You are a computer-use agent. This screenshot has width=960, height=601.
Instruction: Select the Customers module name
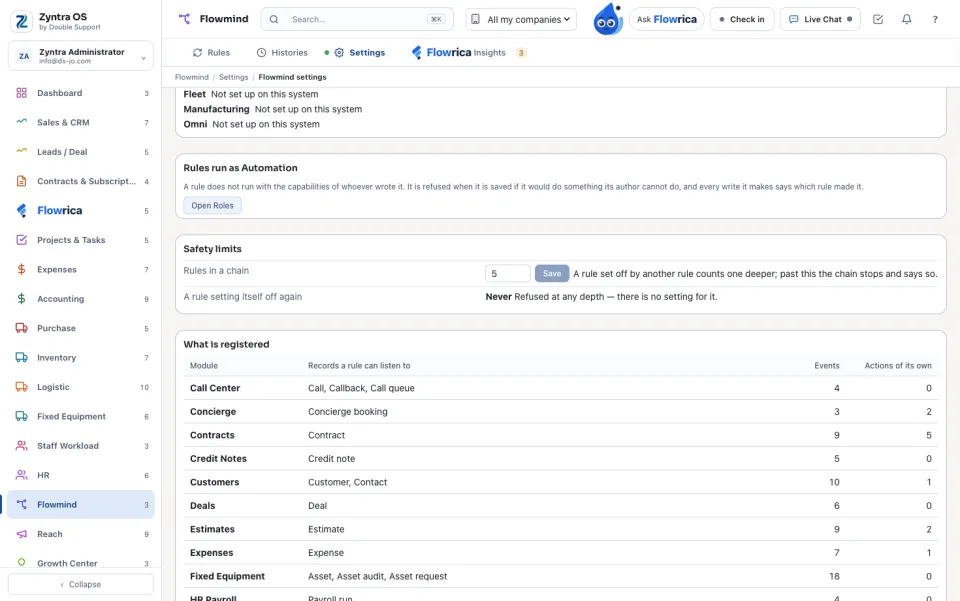[214, 482]
